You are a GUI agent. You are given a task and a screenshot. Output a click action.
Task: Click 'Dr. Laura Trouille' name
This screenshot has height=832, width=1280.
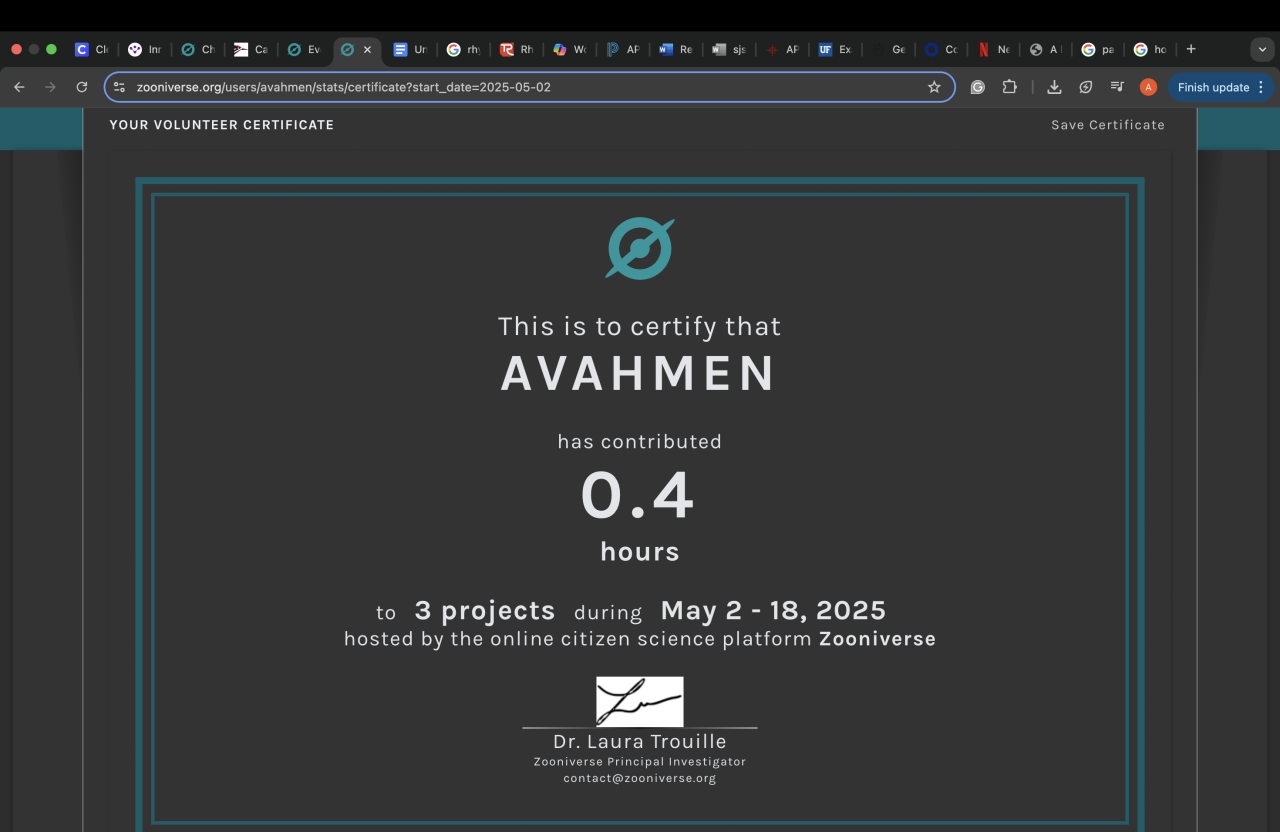tap(640, 742)
